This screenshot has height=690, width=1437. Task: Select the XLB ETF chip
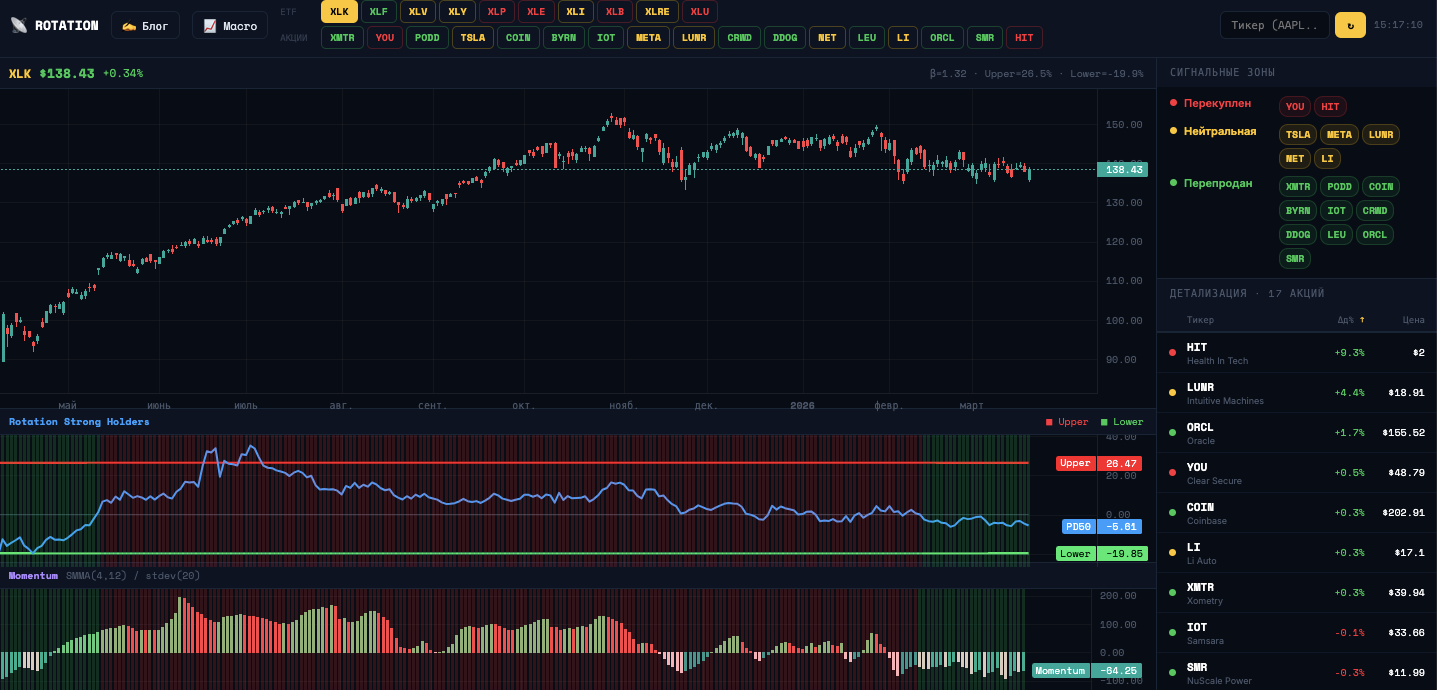(615, 12)
